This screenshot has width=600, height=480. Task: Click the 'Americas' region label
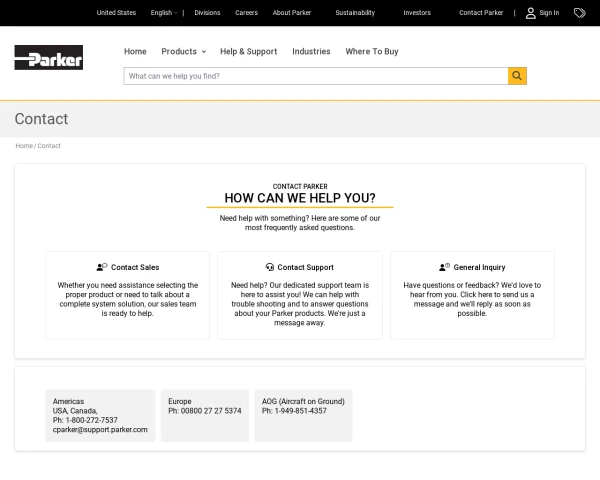pos(68,401)
